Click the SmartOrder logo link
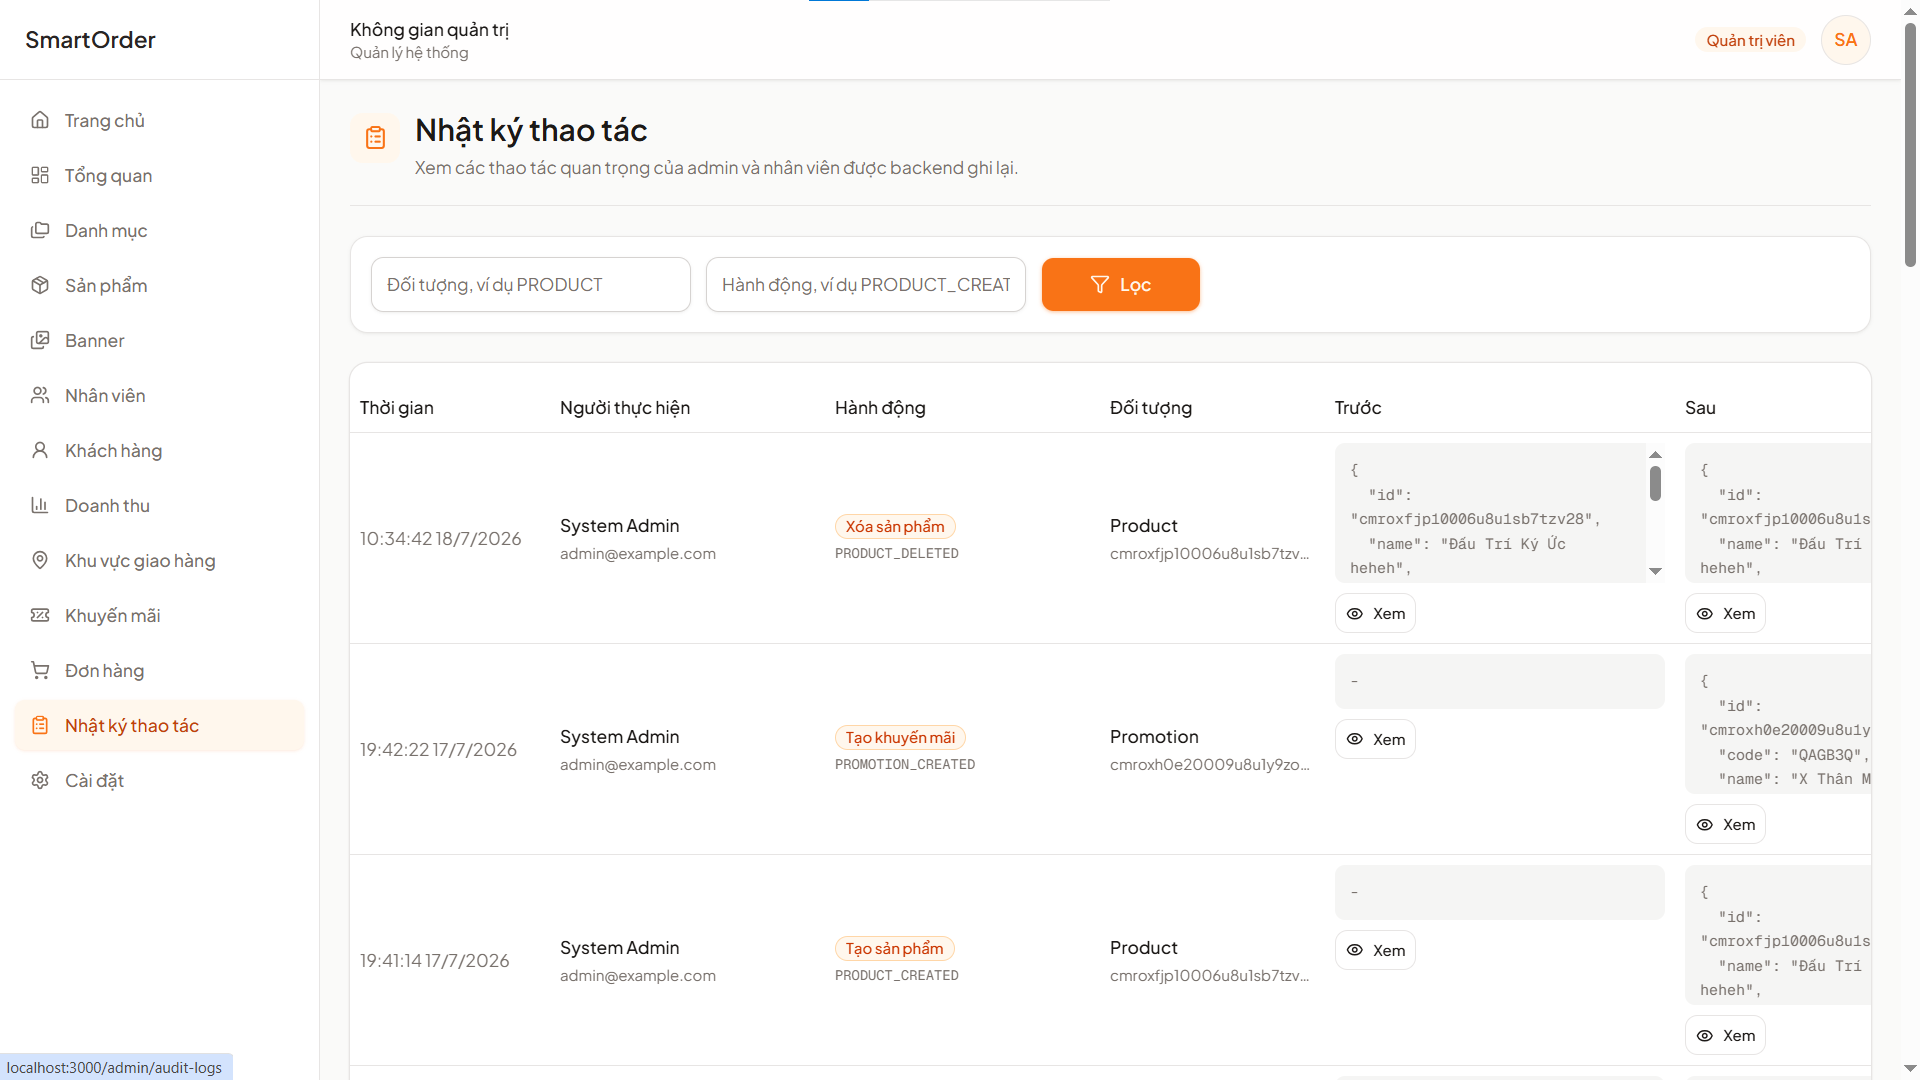The width and height of the screenshot is (1920, 1080). tap(90, 40)
